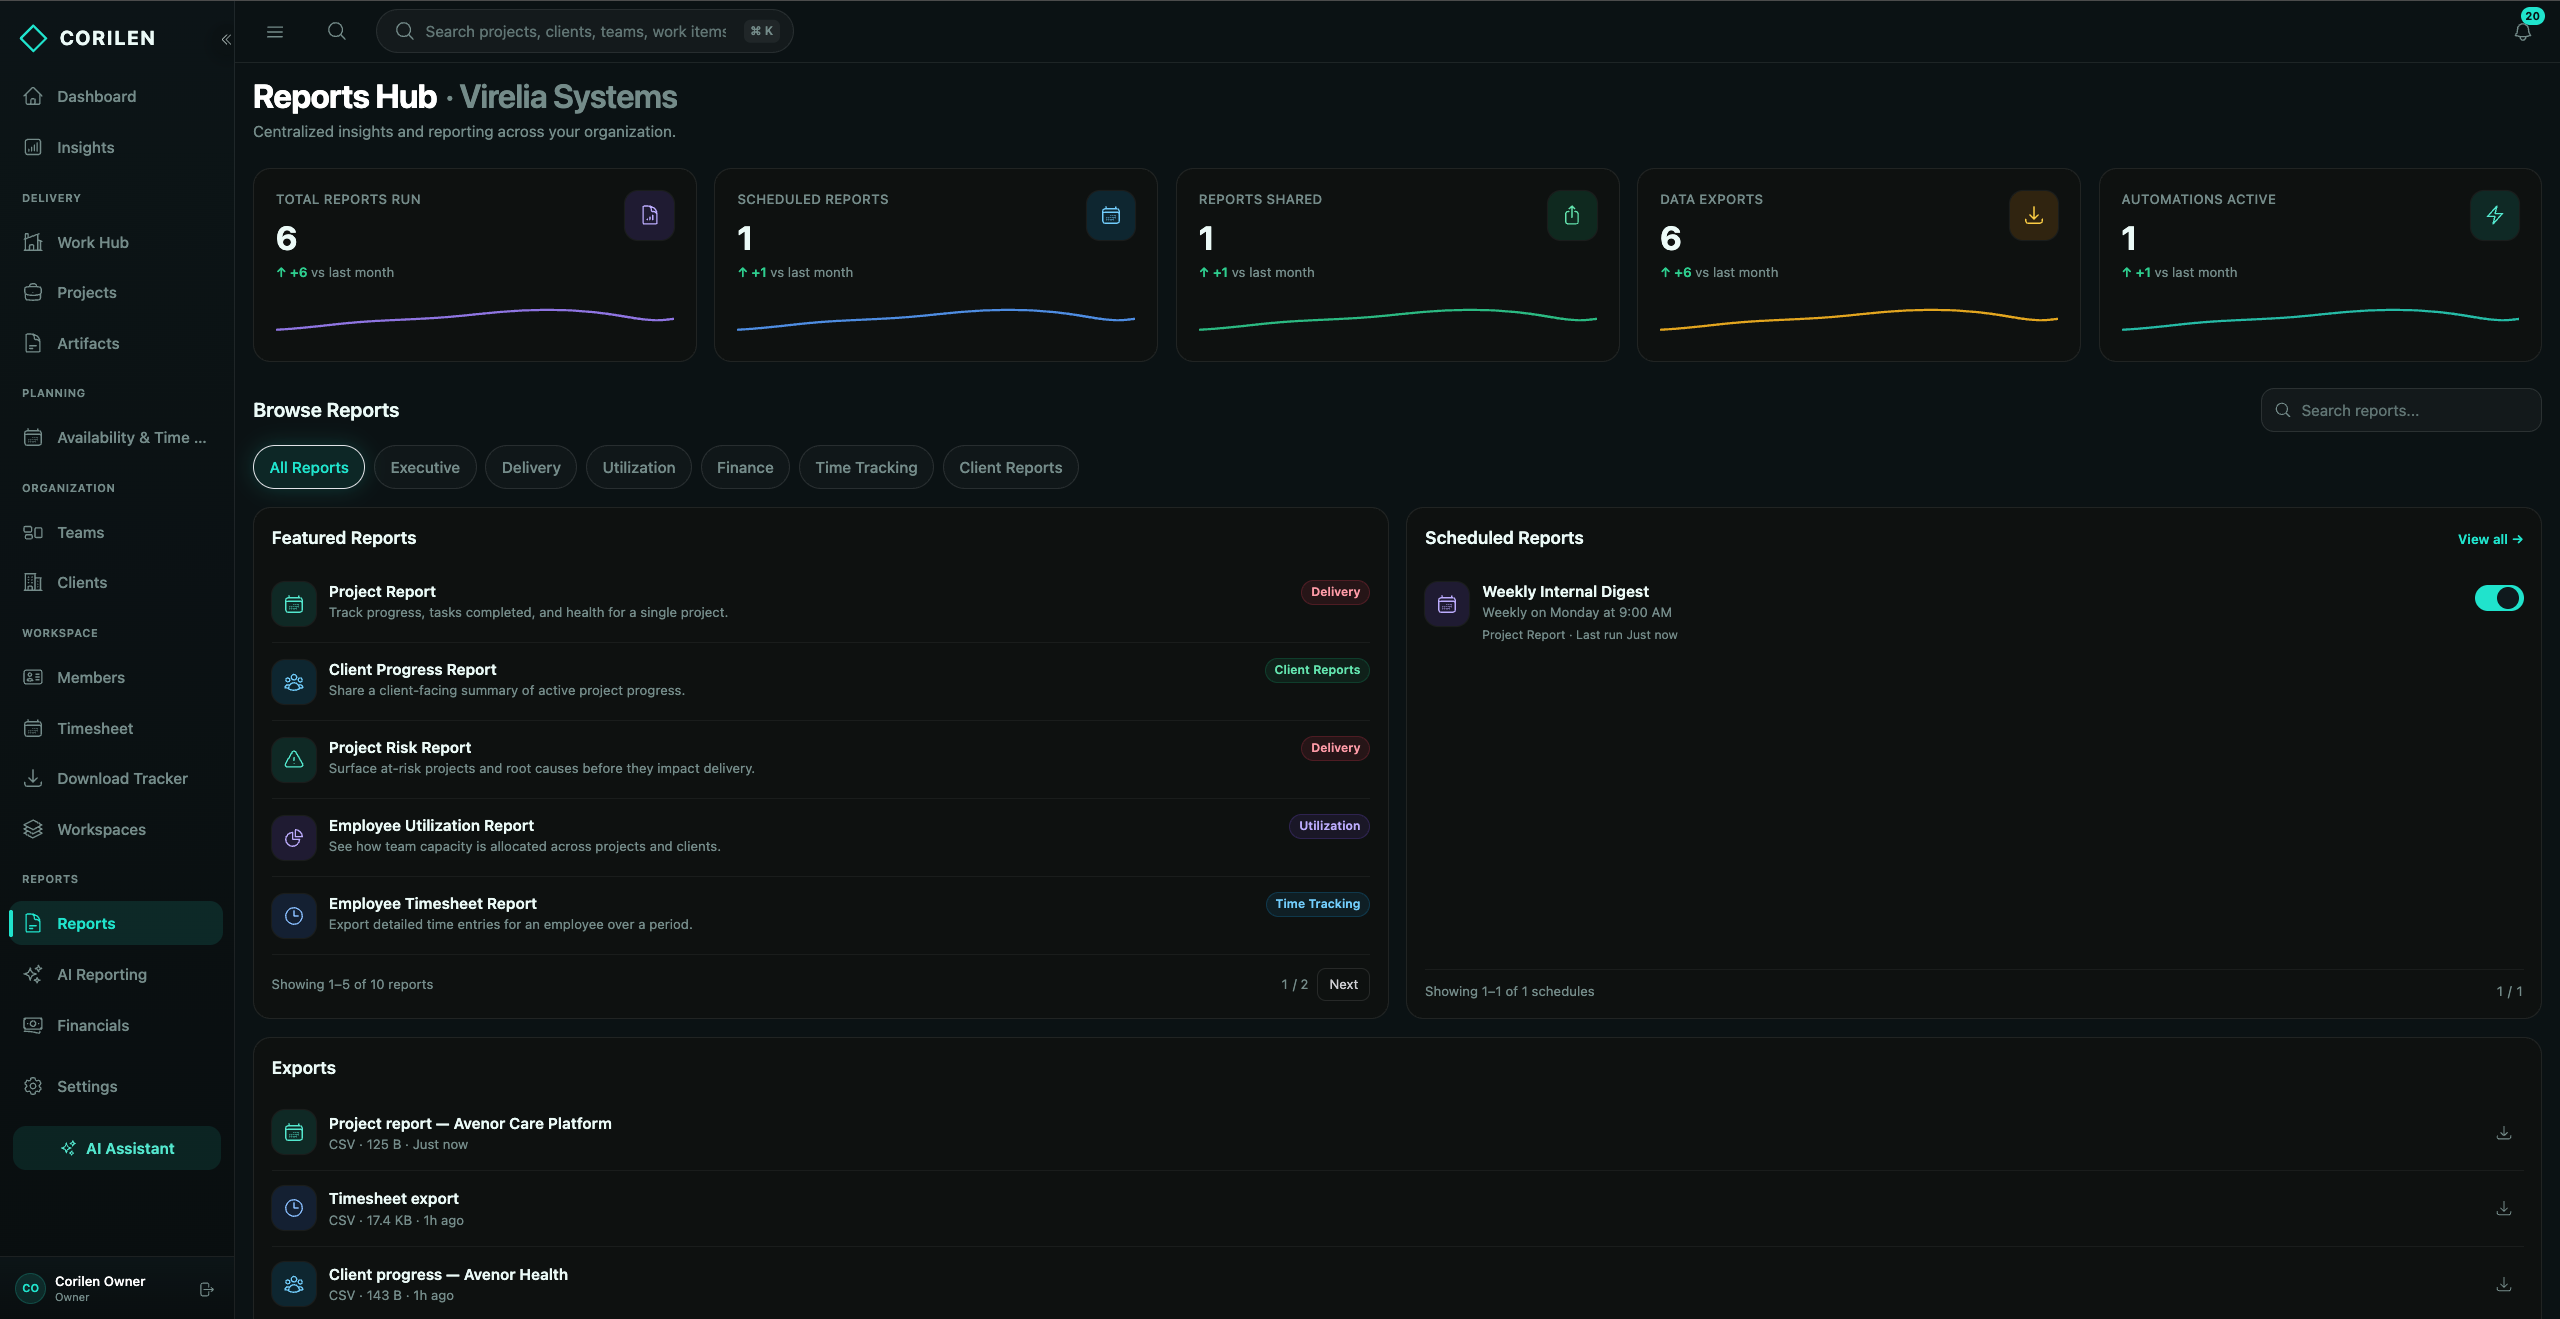Screen dimensions: 2560x1319
Task: Click the Data Exports download card icon
Action: coord(2034,215)
